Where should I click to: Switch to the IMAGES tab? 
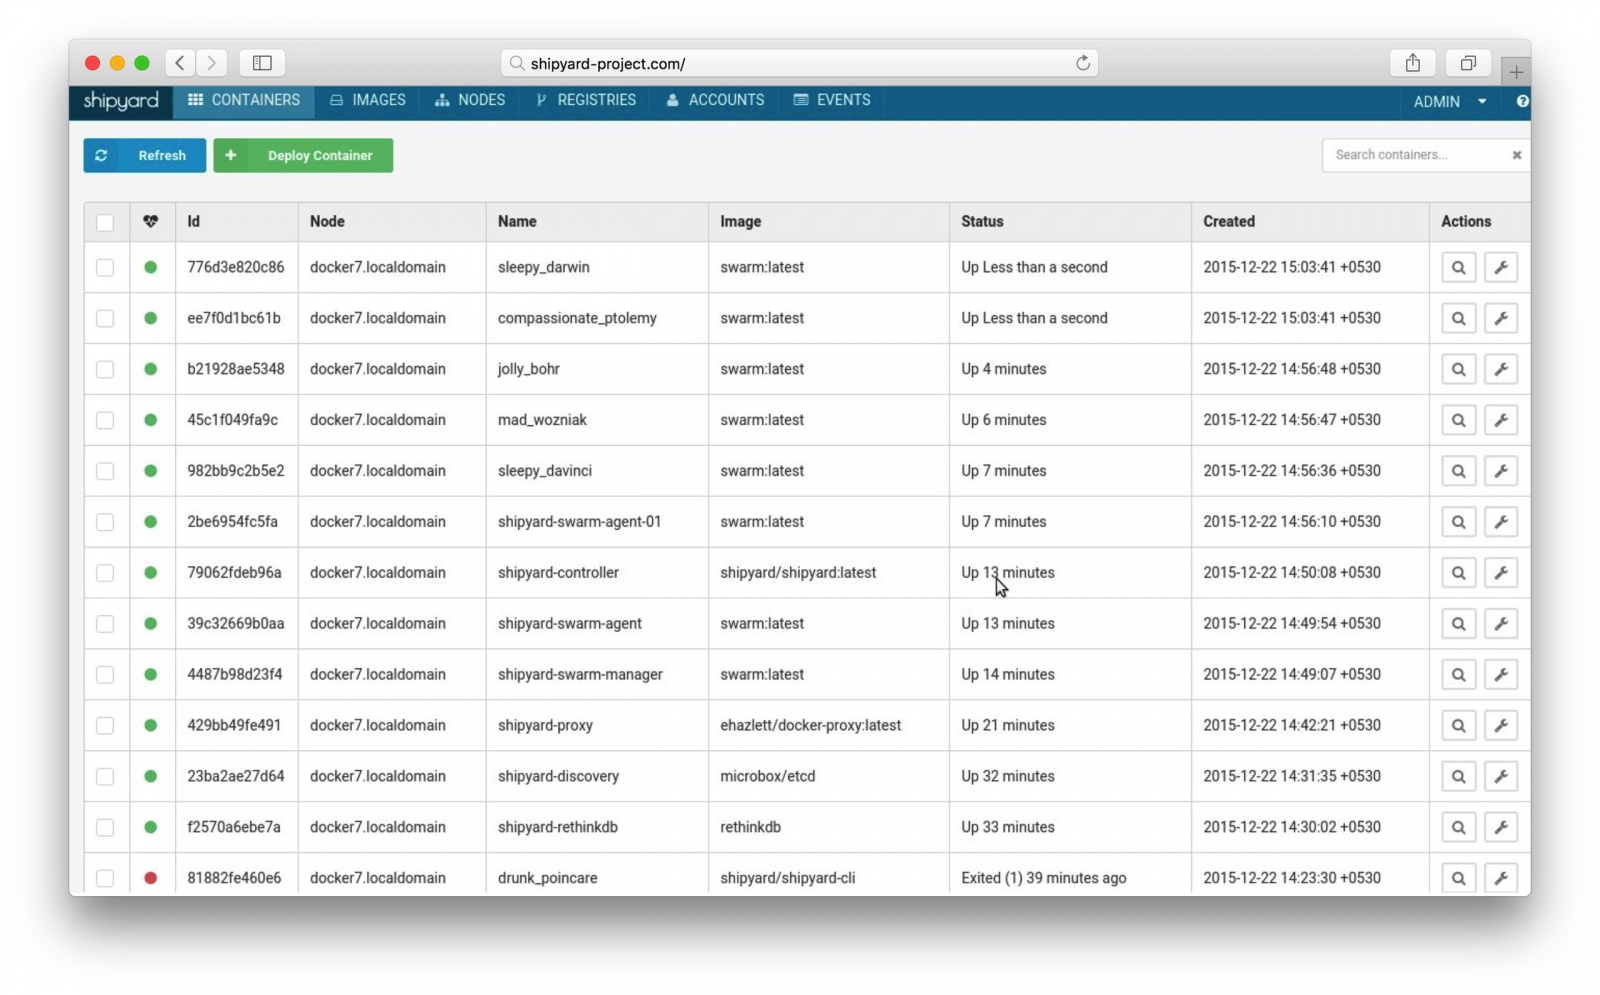click(367, 100)
